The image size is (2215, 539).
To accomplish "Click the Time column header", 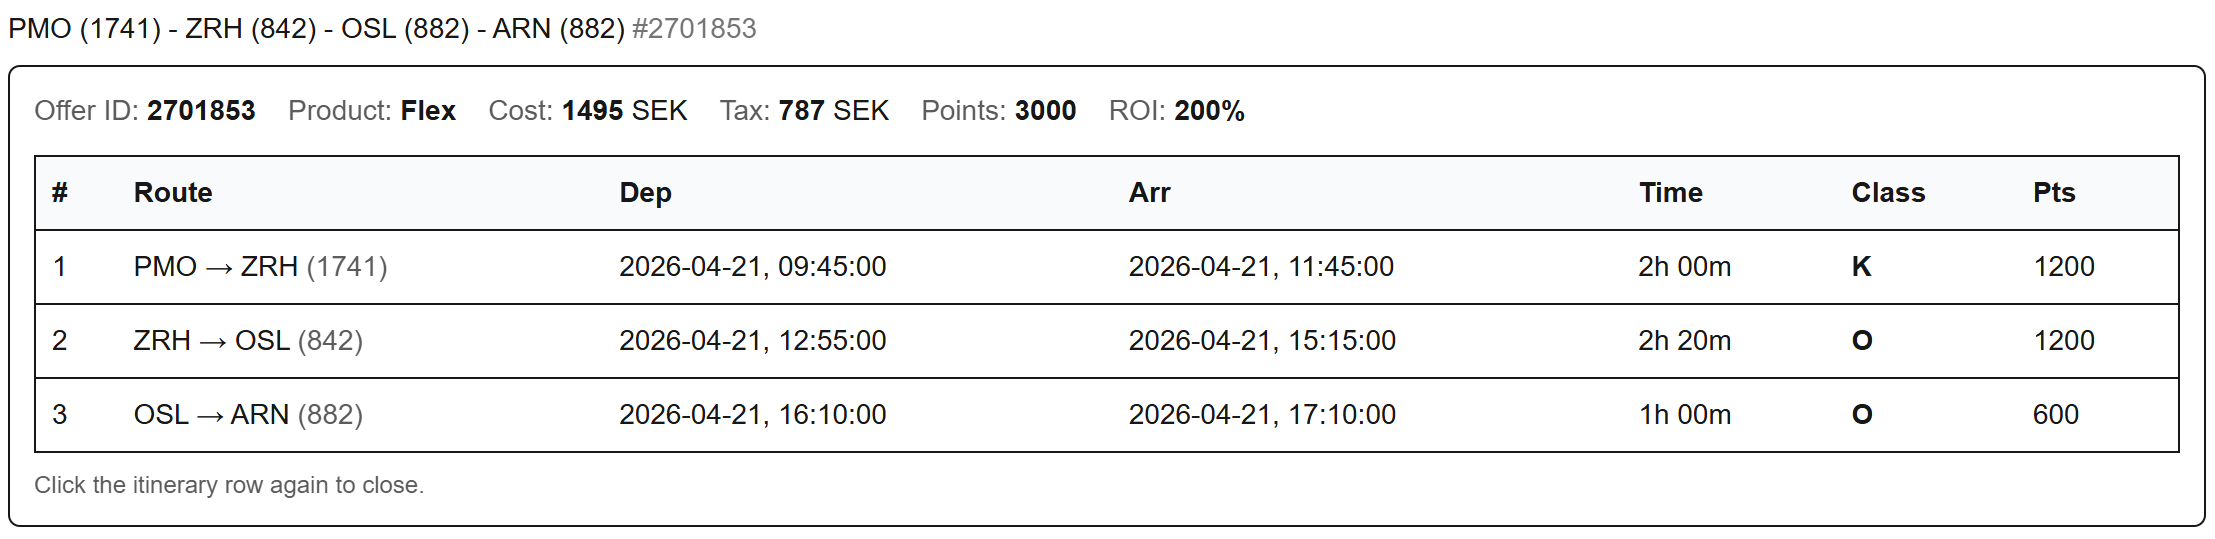I will tap(1670, 192).
